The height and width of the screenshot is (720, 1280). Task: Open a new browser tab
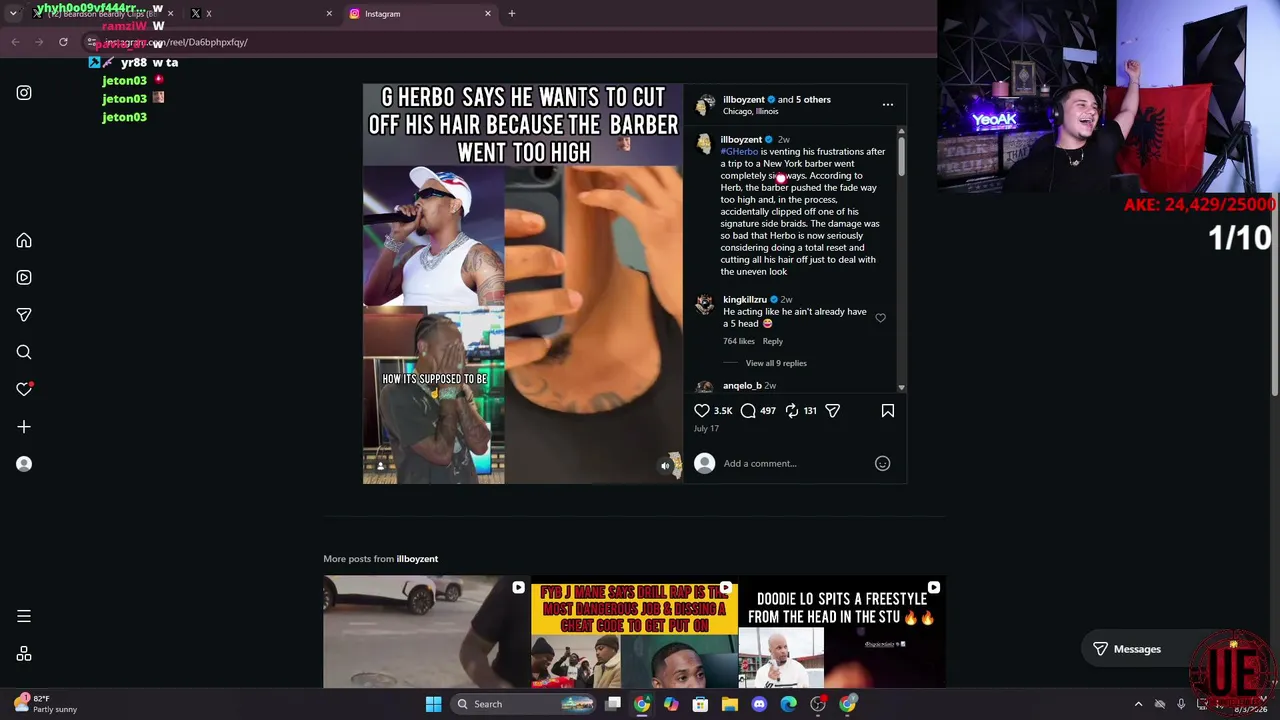(x=512, y=14)
